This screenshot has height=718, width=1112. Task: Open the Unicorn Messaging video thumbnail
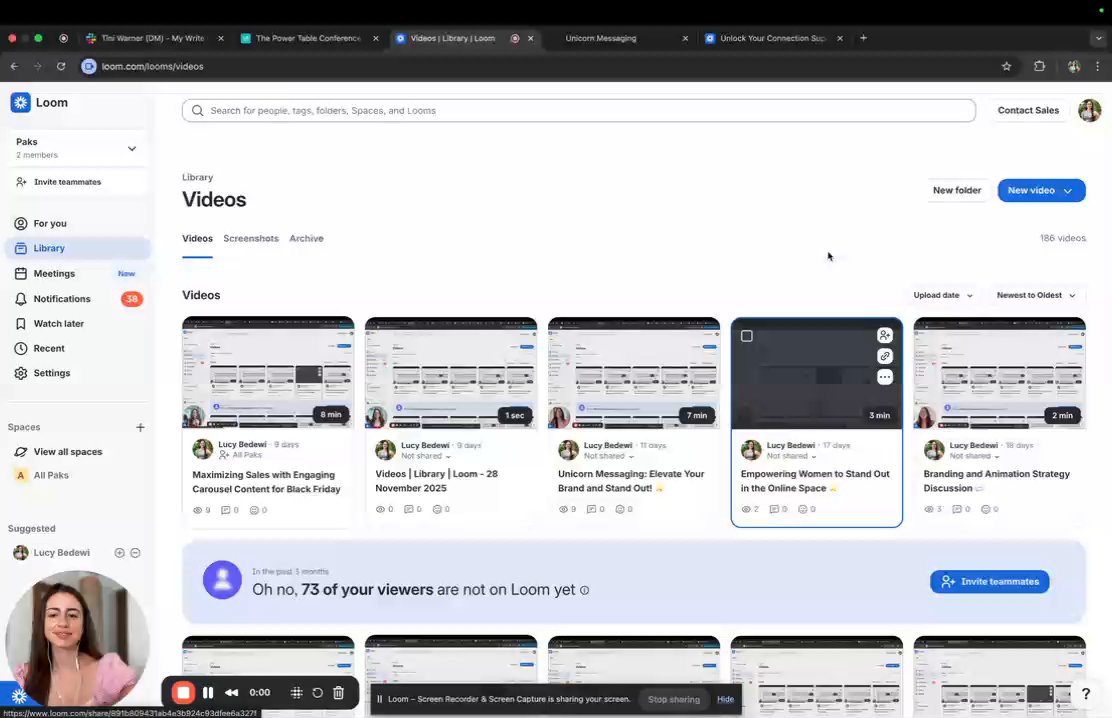click(633, 372)
